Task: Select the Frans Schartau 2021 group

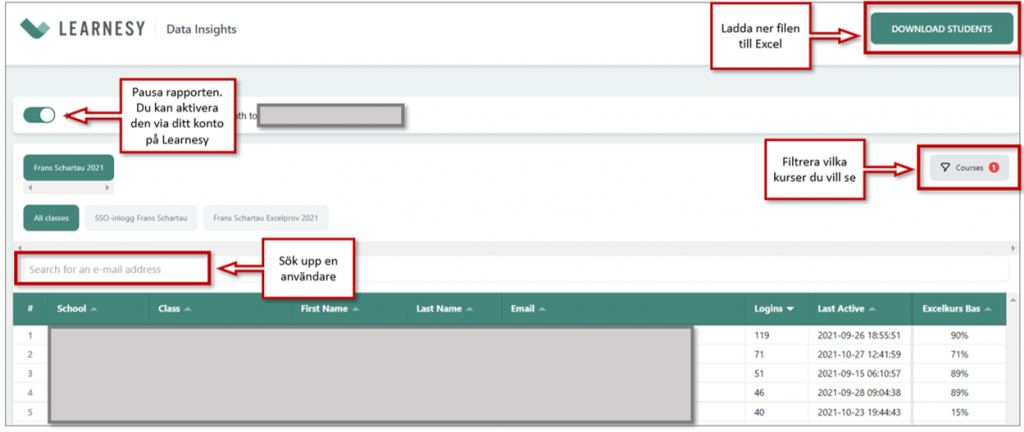Action: pos(69,168)
